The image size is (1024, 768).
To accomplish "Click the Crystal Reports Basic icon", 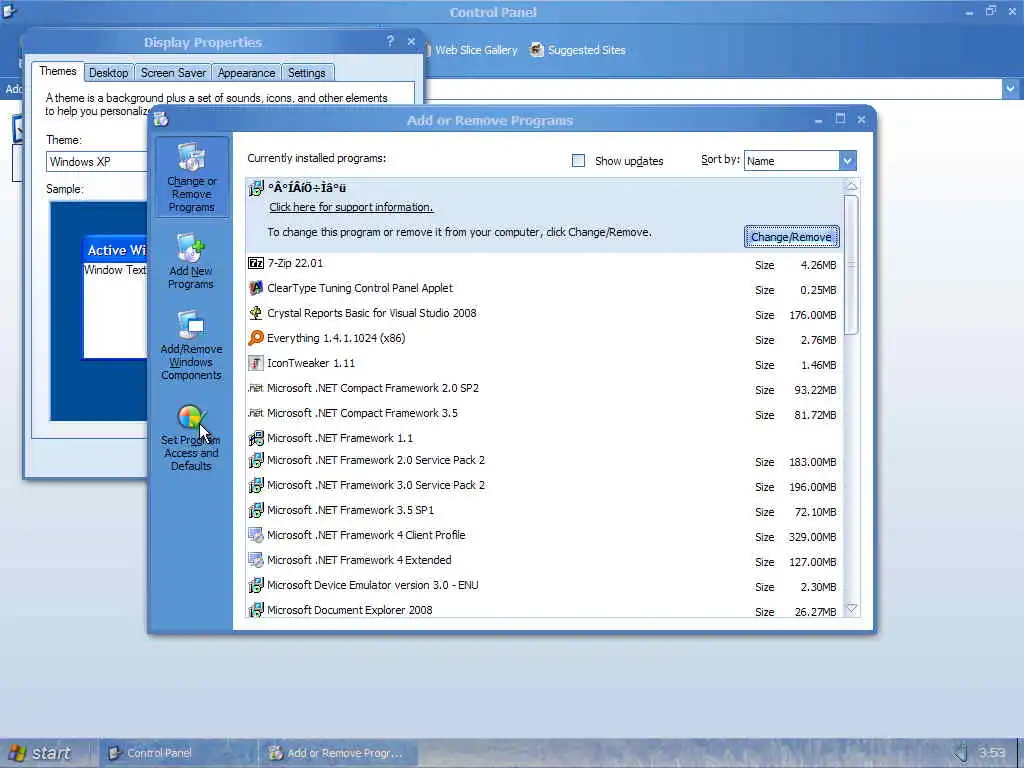I will [256, 313].
